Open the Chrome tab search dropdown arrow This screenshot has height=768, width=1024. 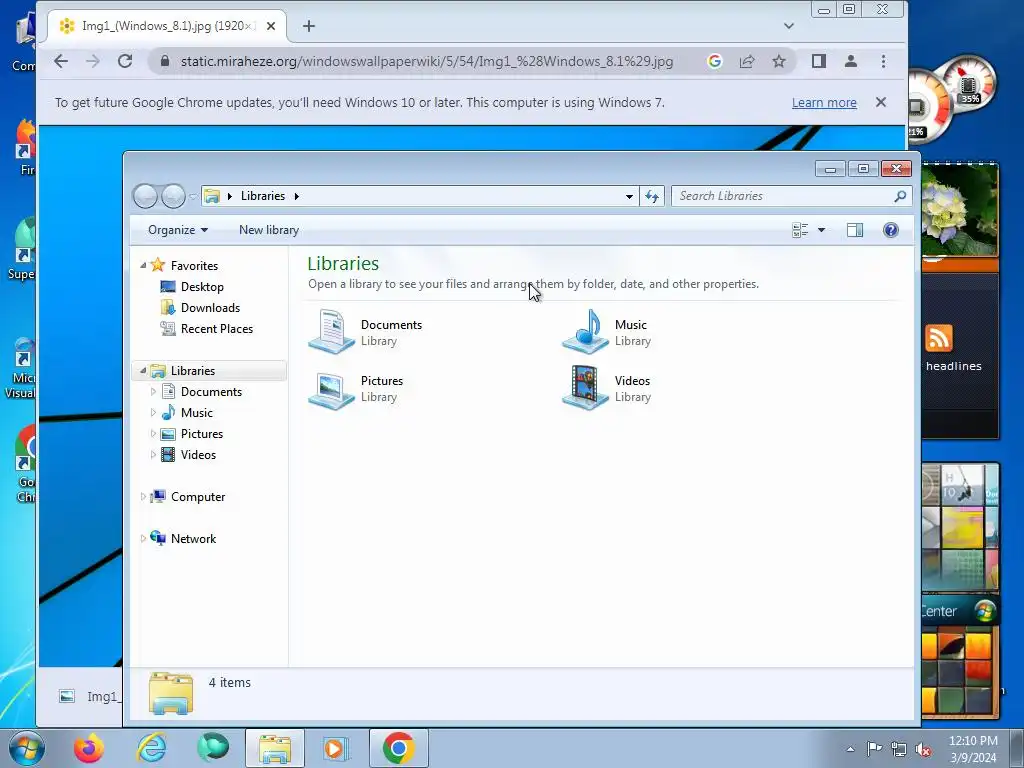(789, 26)
